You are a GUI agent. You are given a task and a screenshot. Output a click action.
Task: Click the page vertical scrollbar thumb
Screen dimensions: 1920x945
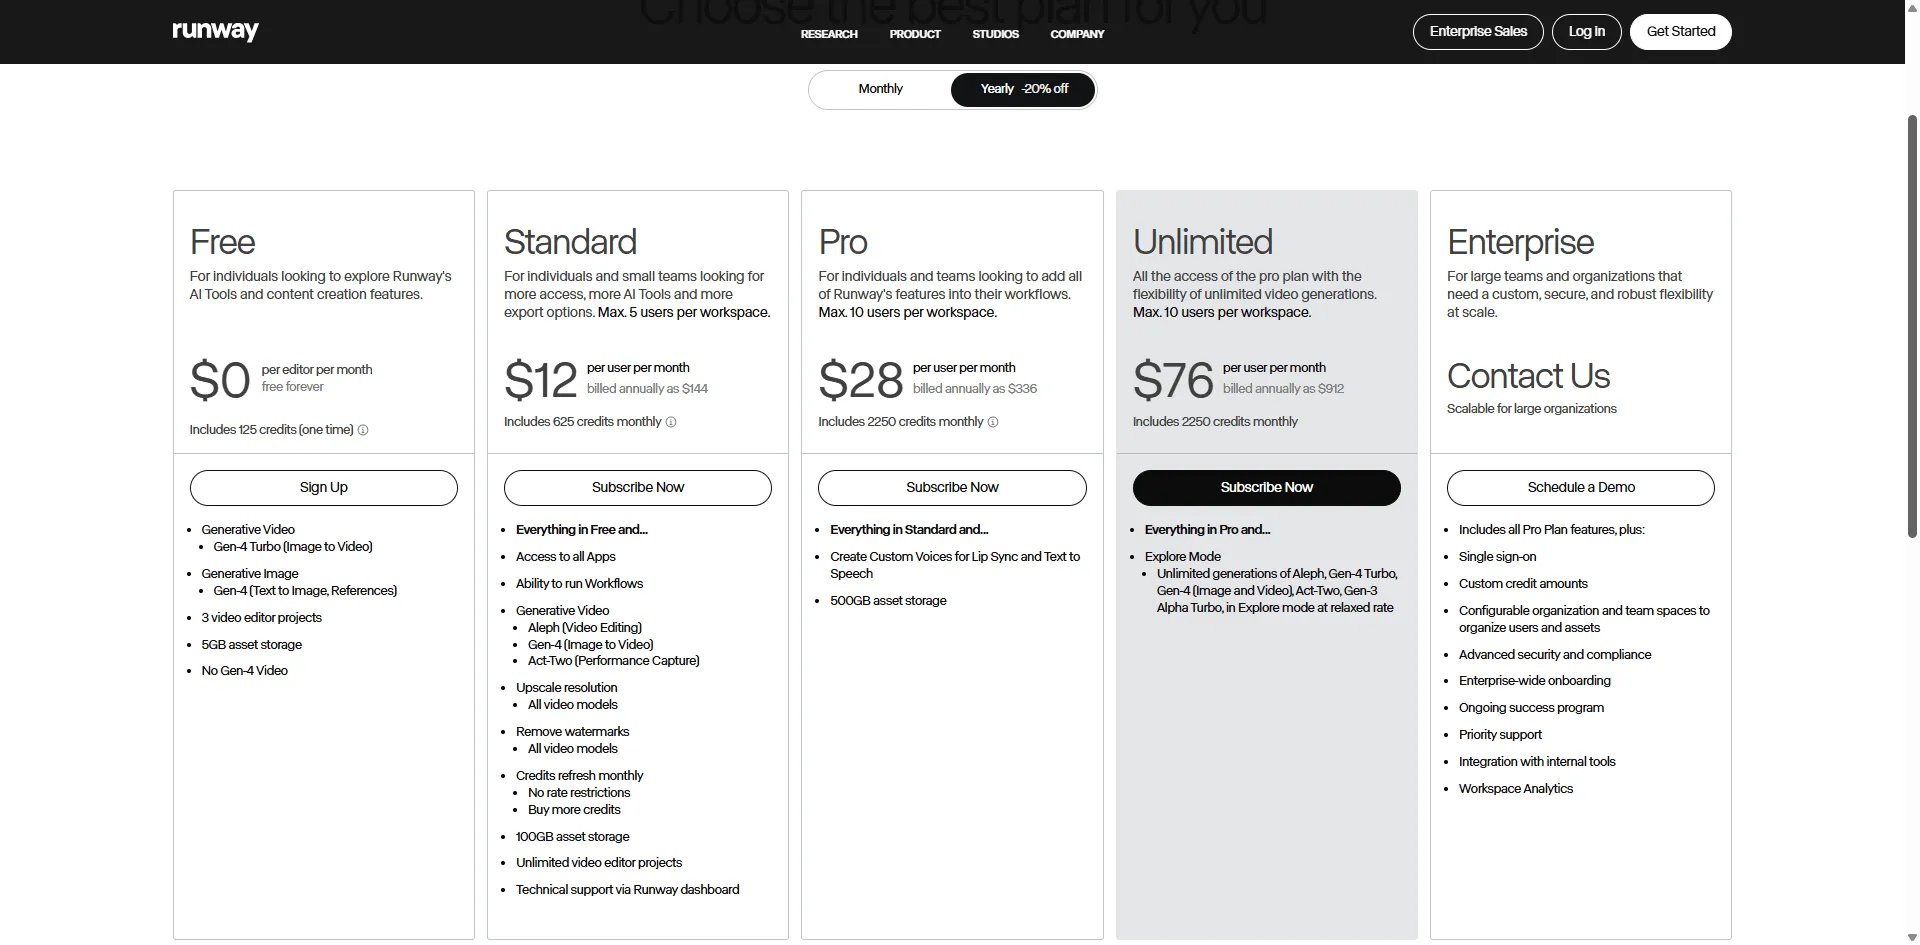click(1912, 325)
